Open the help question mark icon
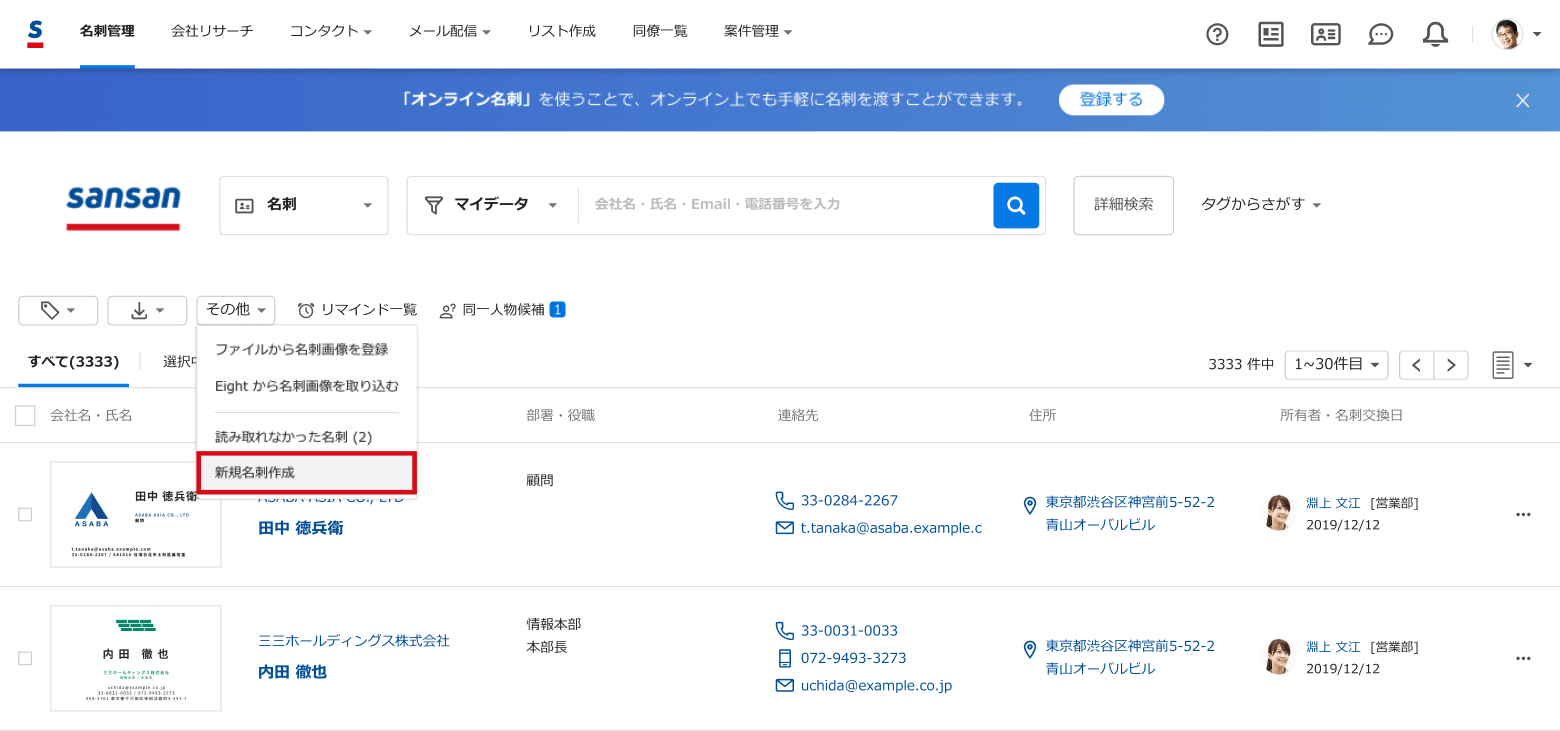The height and width of the screenshot is (731, 1560). [1217, 34]
